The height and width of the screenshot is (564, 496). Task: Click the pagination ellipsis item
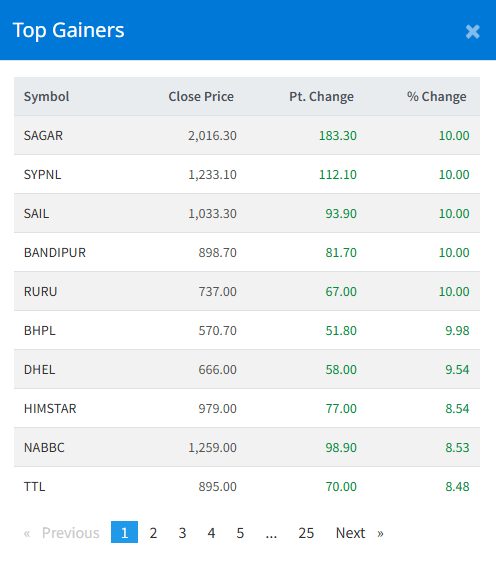point(271,533)
